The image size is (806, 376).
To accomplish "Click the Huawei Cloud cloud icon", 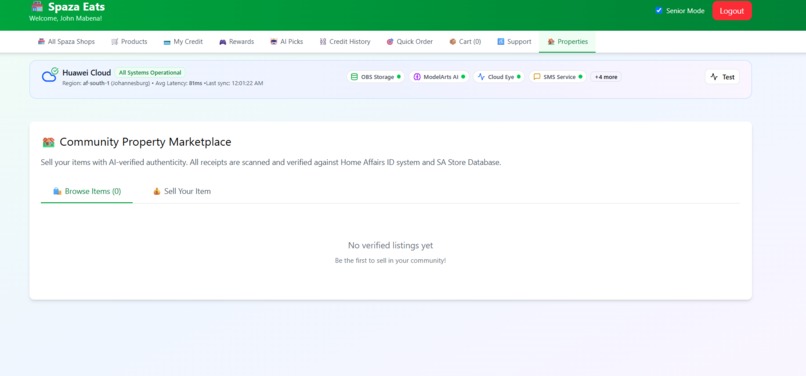I will pyautogui.click(x=50, y=75).
